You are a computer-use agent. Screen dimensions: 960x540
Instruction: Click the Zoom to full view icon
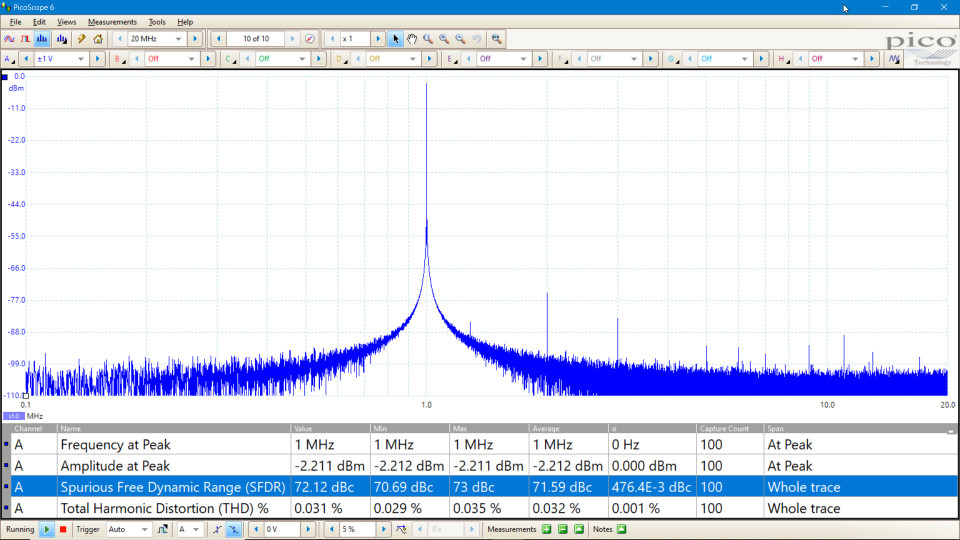click(x=496, y=39)
